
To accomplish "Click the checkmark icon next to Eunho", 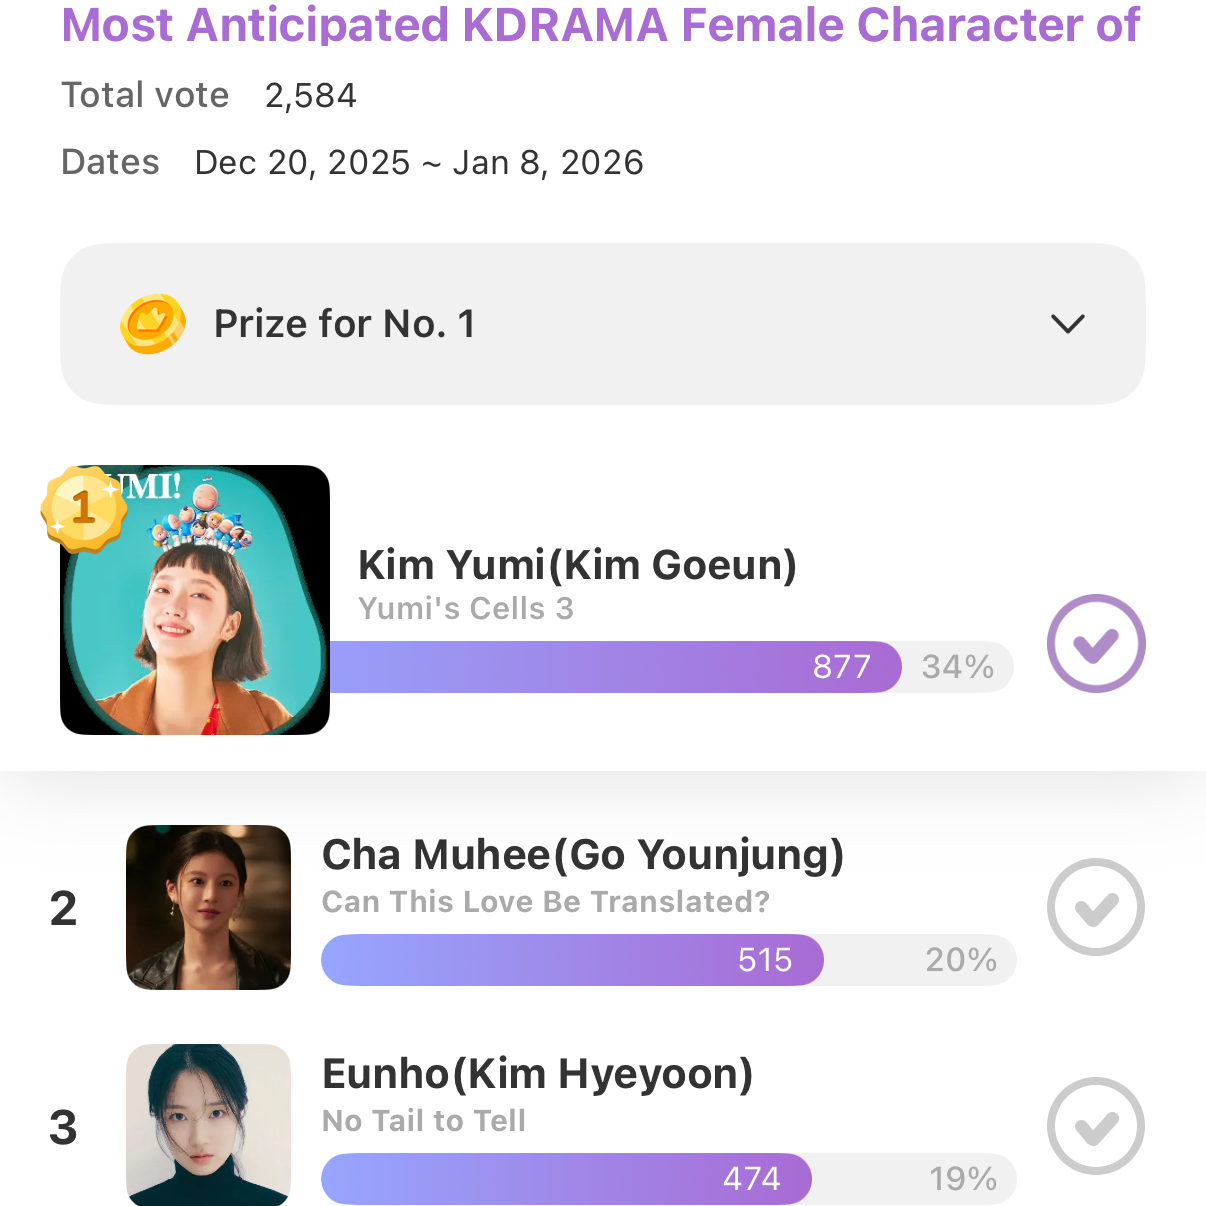I will tap(1095, 1125).
